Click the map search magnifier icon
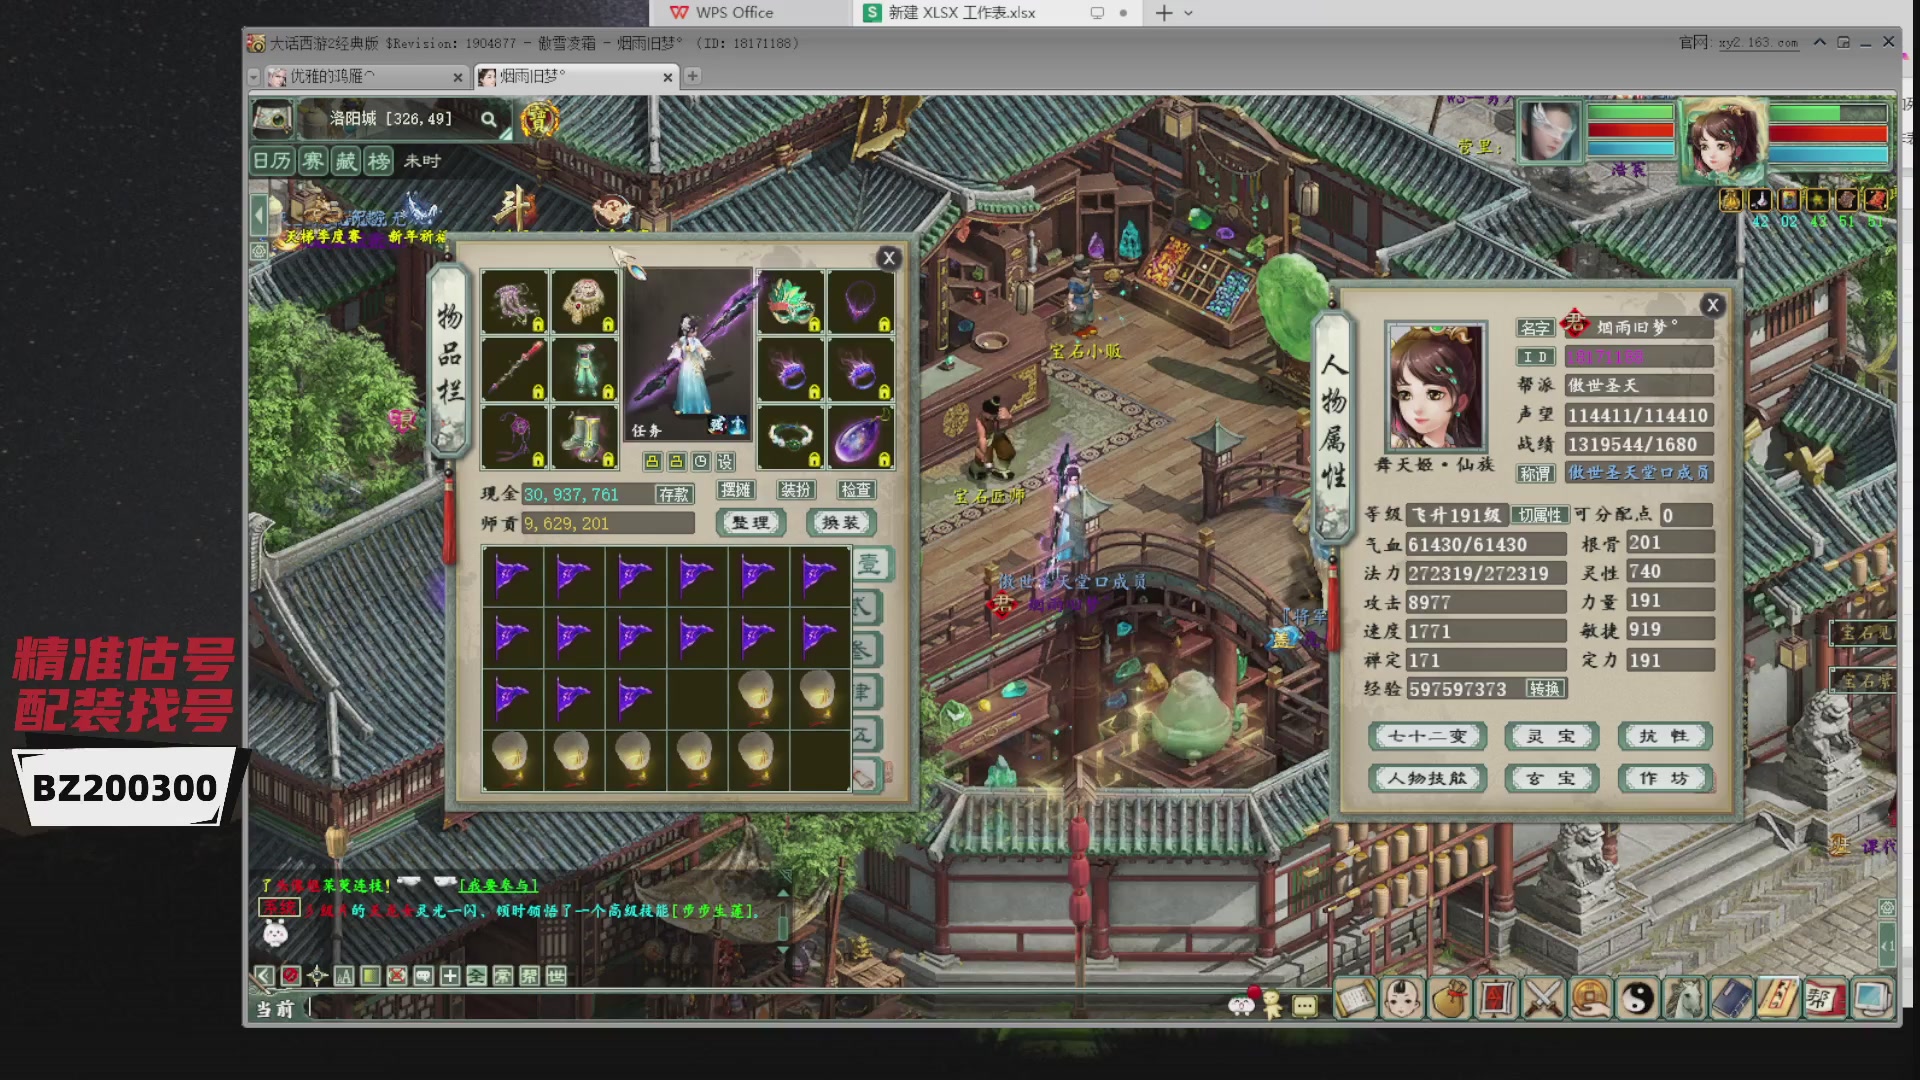 [x=488, y=120]
